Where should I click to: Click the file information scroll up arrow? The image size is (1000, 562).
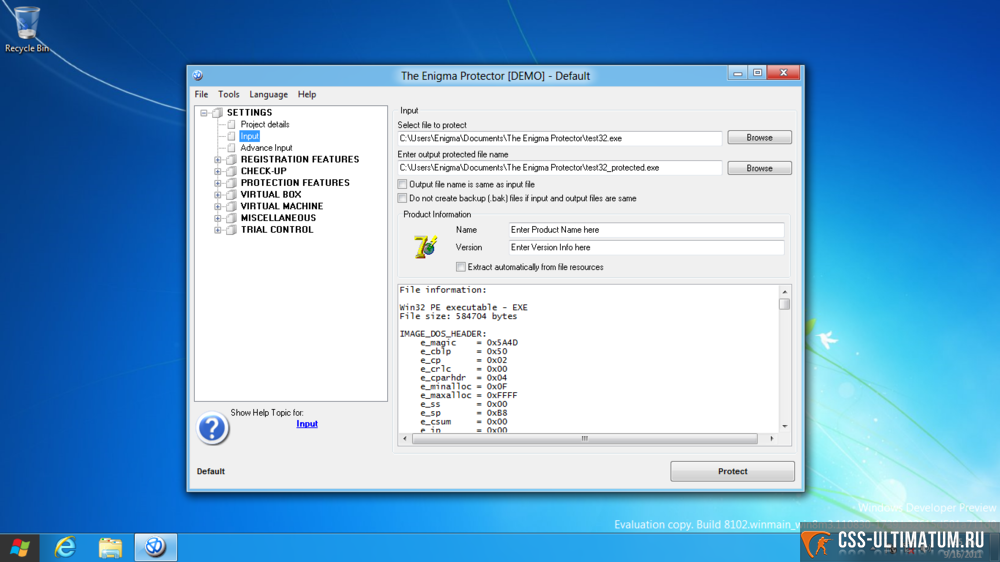pos(784,292)
